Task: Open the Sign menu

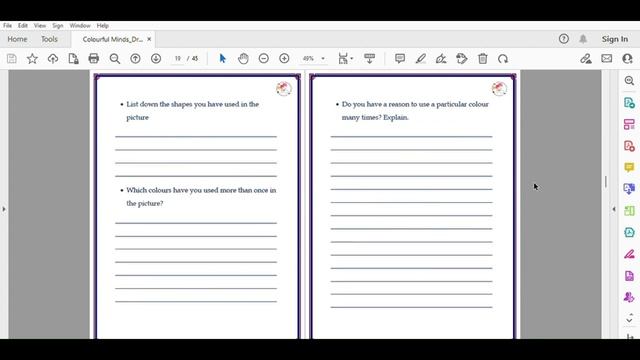Action: pos(58,25)
